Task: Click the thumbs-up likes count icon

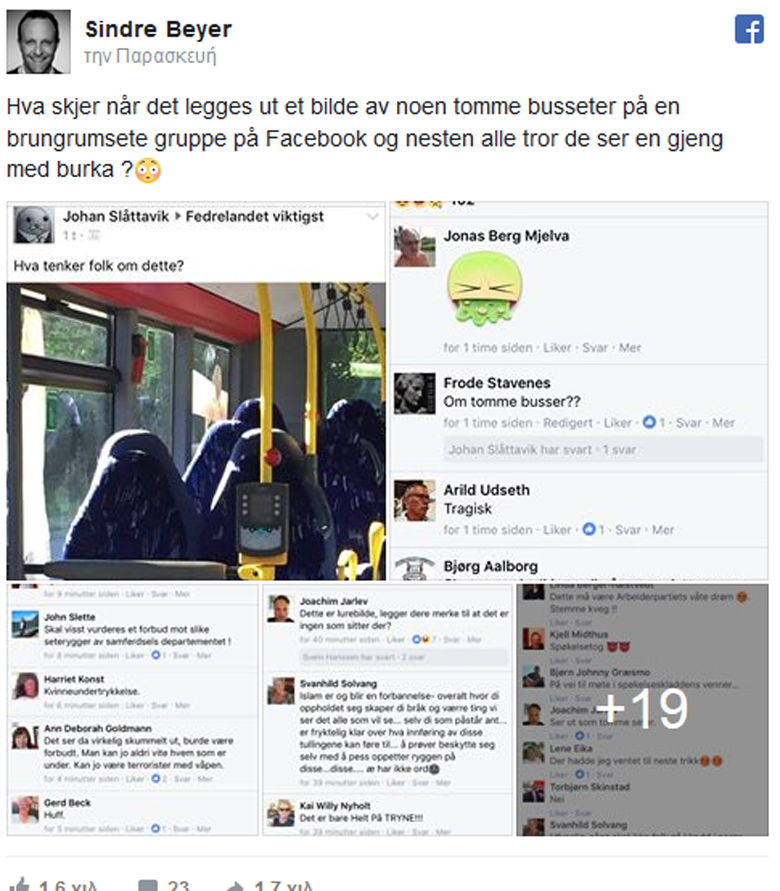Action: coord(20,884)
